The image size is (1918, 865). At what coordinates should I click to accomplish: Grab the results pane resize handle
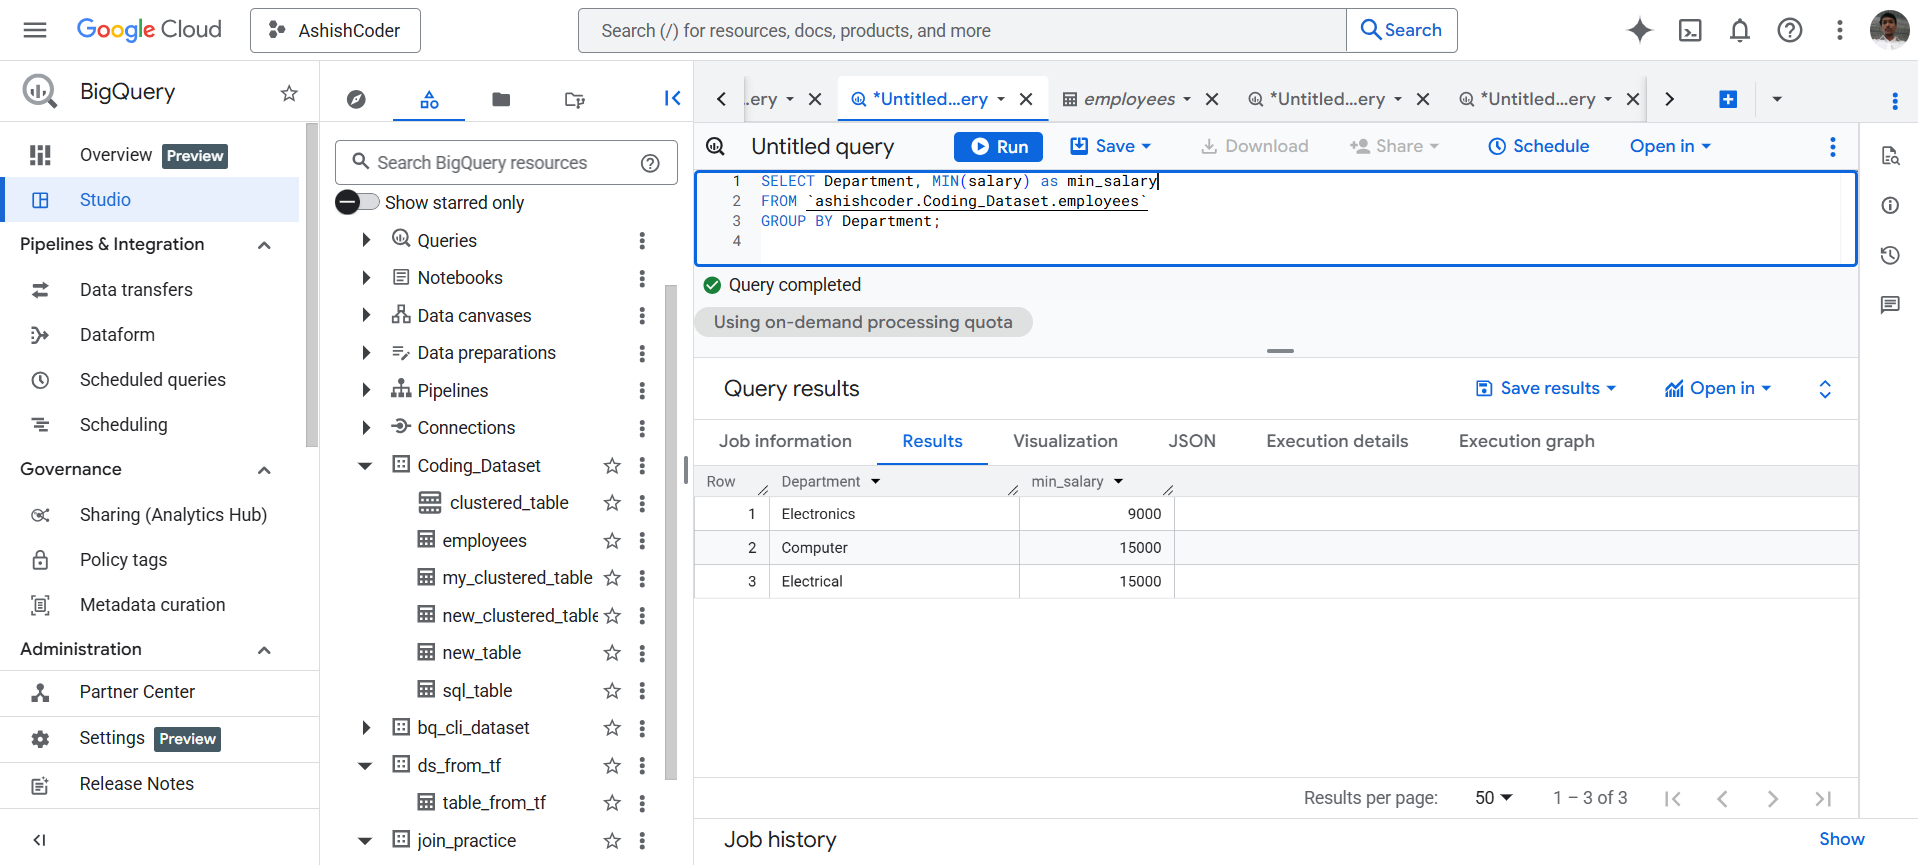pos(1280,351)
